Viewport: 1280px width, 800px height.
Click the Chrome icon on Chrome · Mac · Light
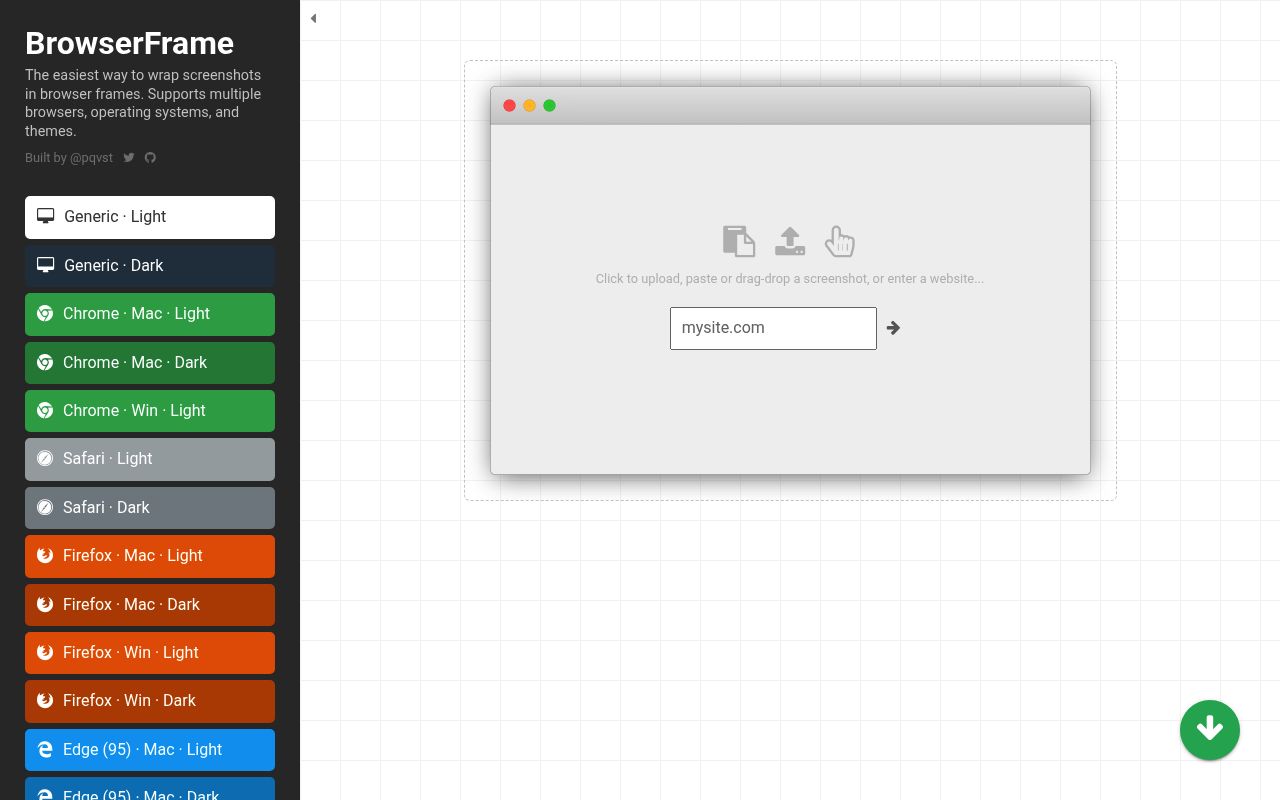45,313
